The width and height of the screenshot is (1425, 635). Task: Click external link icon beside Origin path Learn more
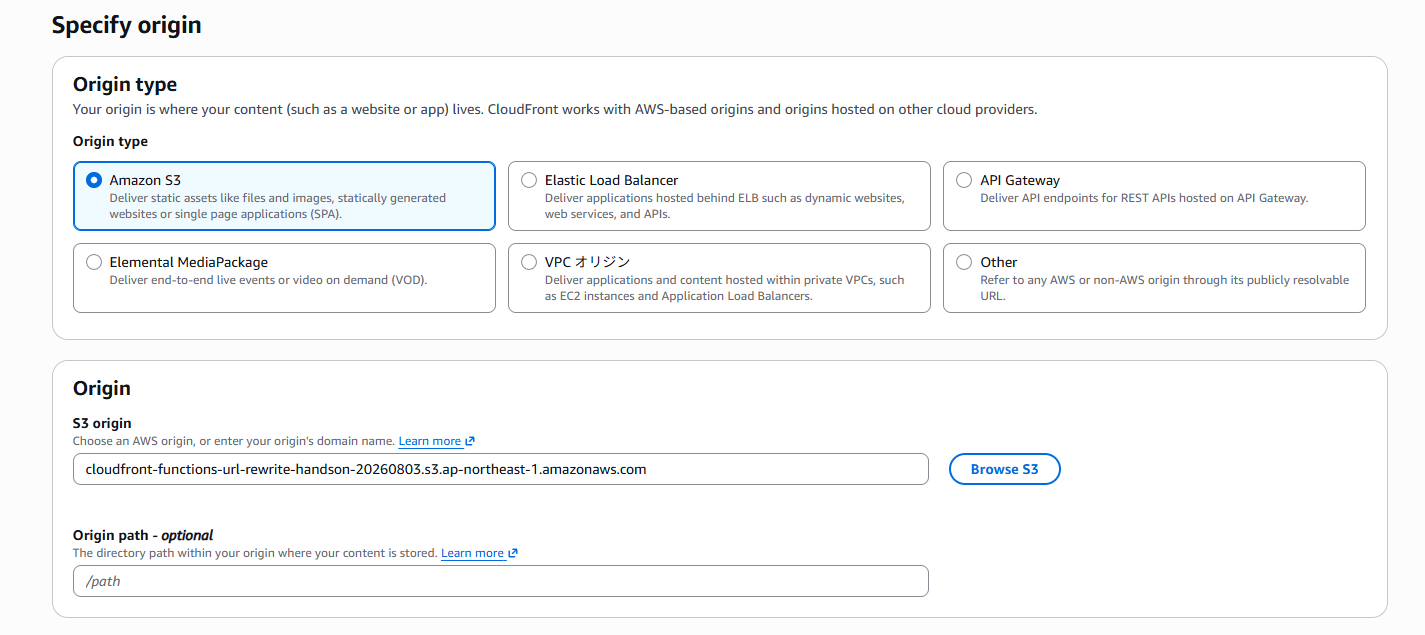click(x=513, y=553)
